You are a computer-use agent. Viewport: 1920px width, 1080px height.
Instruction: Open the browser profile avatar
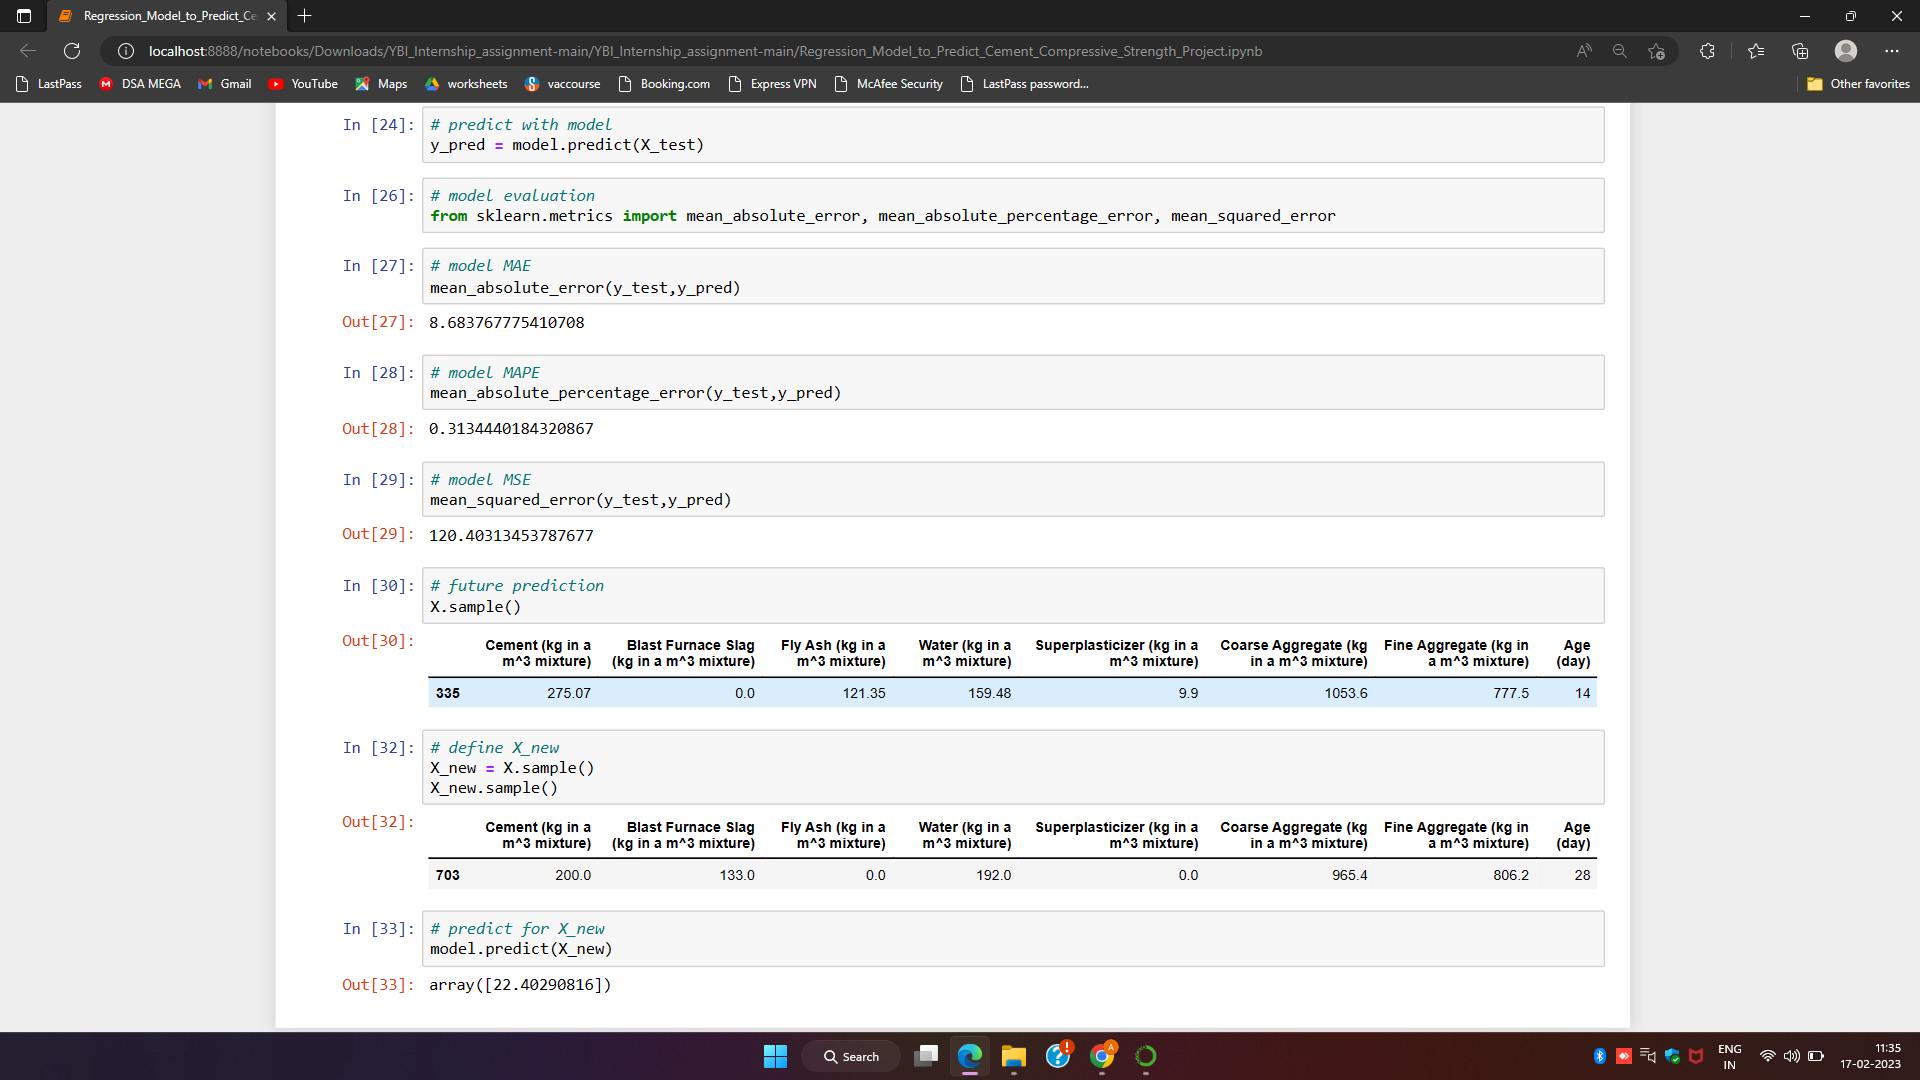1844,50
